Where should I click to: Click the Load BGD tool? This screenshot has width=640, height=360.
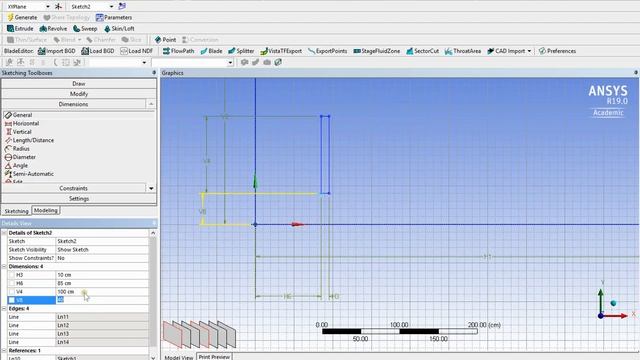click(x=98, y=51)
